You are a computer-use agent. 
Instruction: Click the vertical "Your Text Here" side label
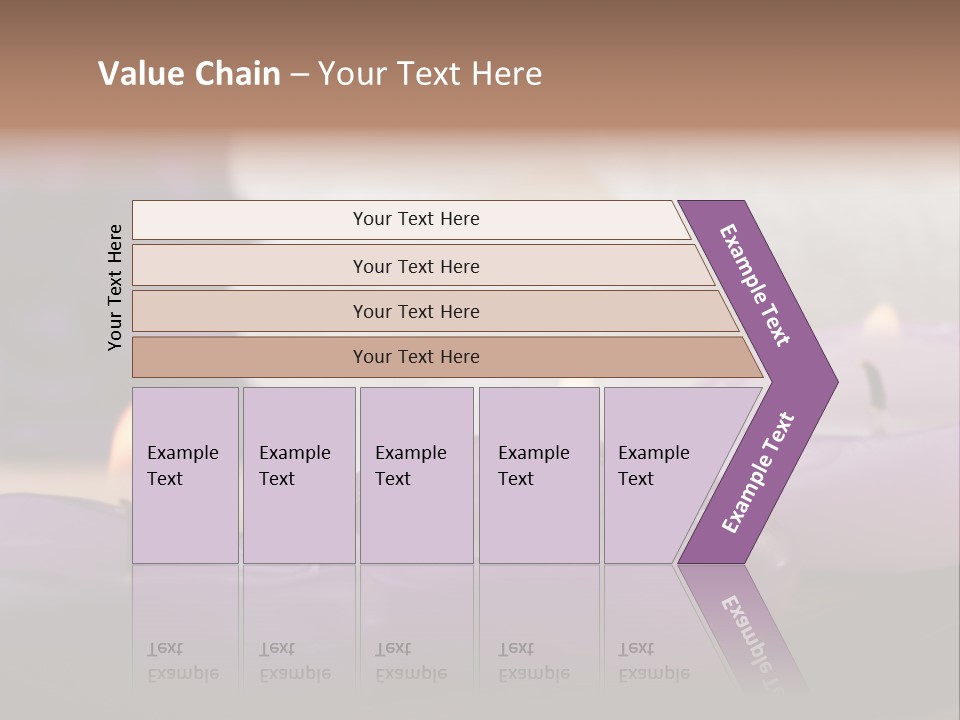coord(115,288)
